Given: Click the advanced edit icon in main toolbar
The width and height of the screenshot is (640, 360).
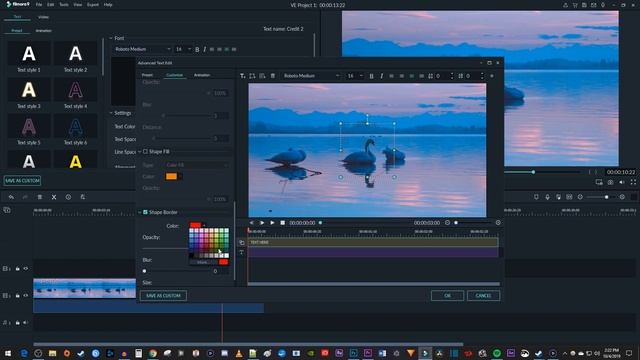Looking at the screenshot, I should point(83,197).
